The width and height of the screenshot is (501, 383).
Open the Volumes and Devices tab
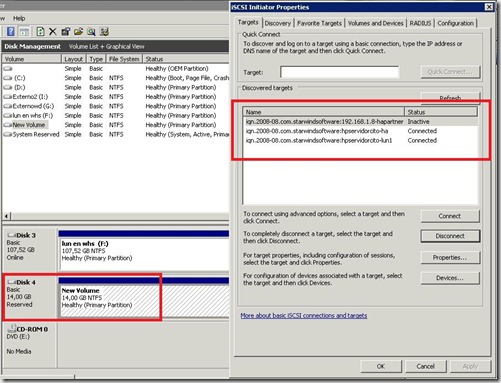point(375,23)
